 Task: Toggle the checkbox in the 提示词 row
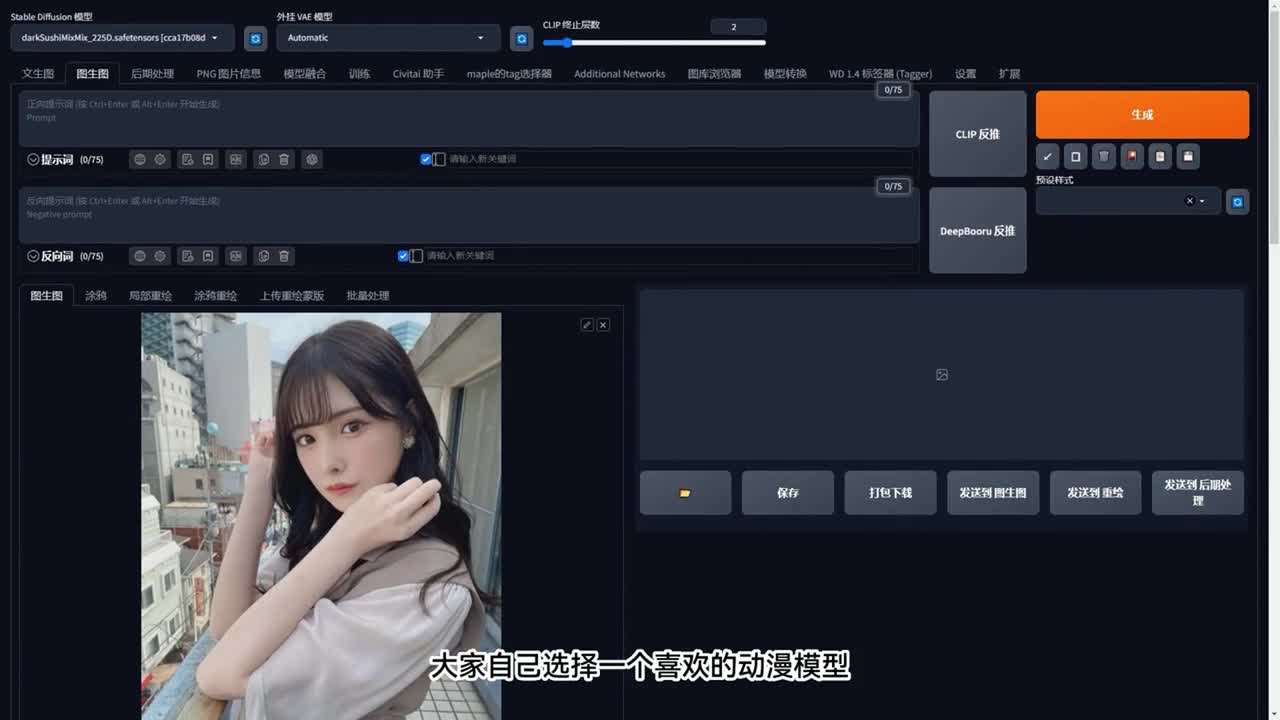[426, 159]
